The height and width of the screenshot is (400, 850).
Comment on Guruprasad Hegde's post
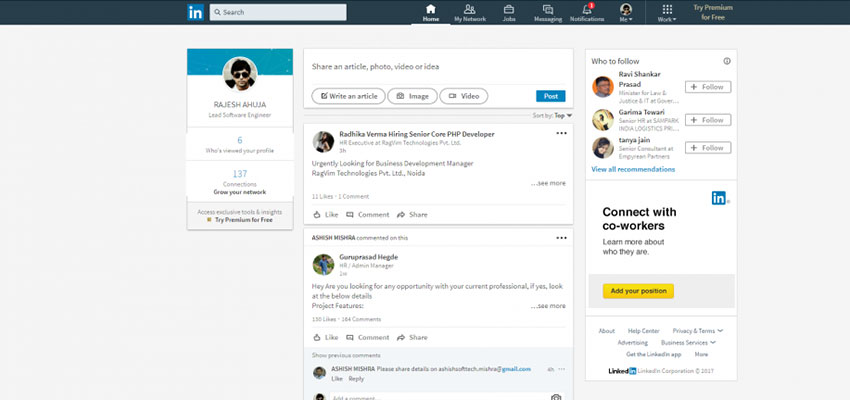point(368,337)
